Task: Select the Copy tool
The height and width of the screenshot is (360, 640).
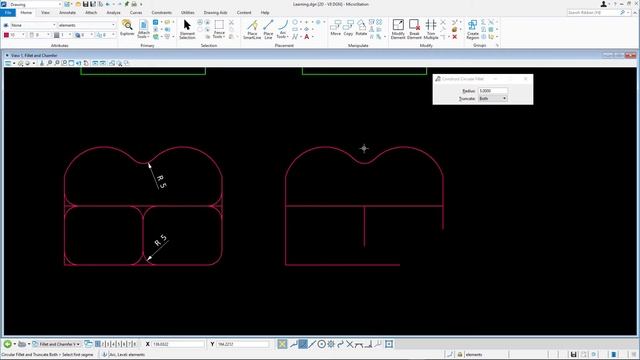Action: [348, 28]
